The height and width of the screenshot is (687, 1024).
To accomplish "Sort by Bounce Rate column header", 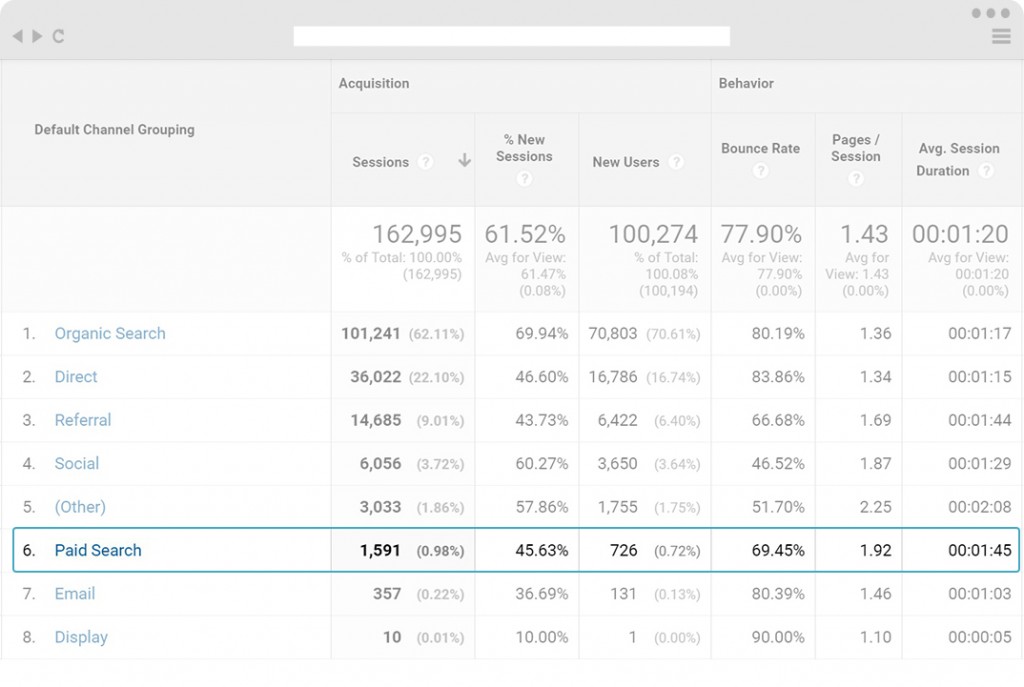I will (x=760, y=148).
